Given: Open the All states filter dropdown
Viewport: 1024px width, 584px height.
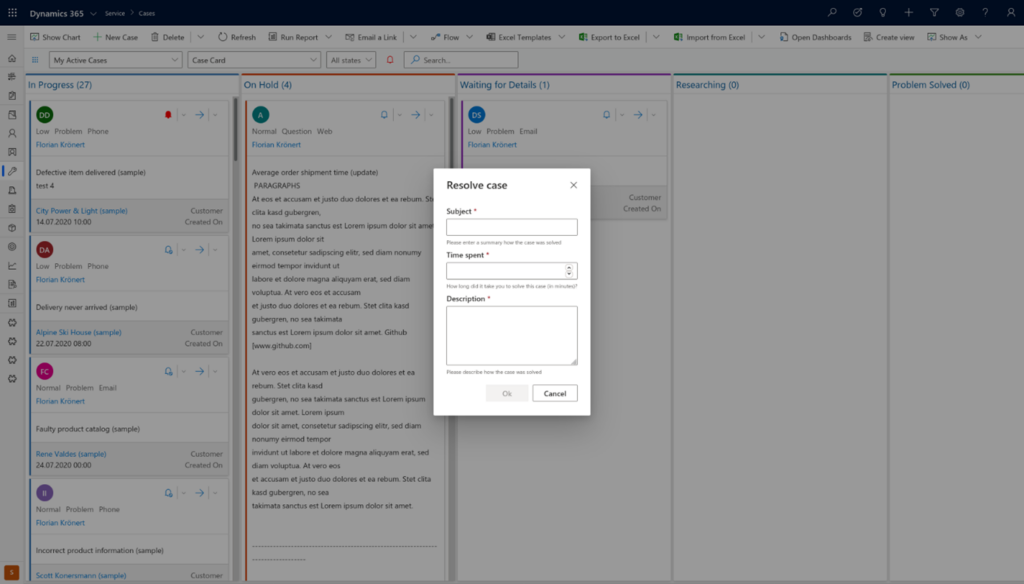Looking at the screenshot, I should pyautogui.click(x=352, y=60).
